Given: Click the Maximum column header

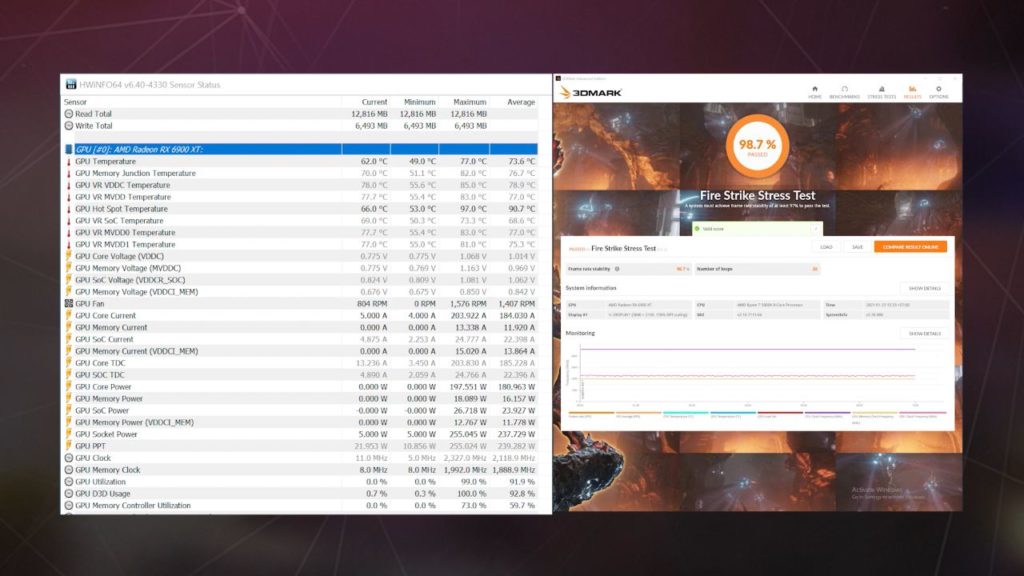Looking at the screenshot, I should (x=469, y=102).
